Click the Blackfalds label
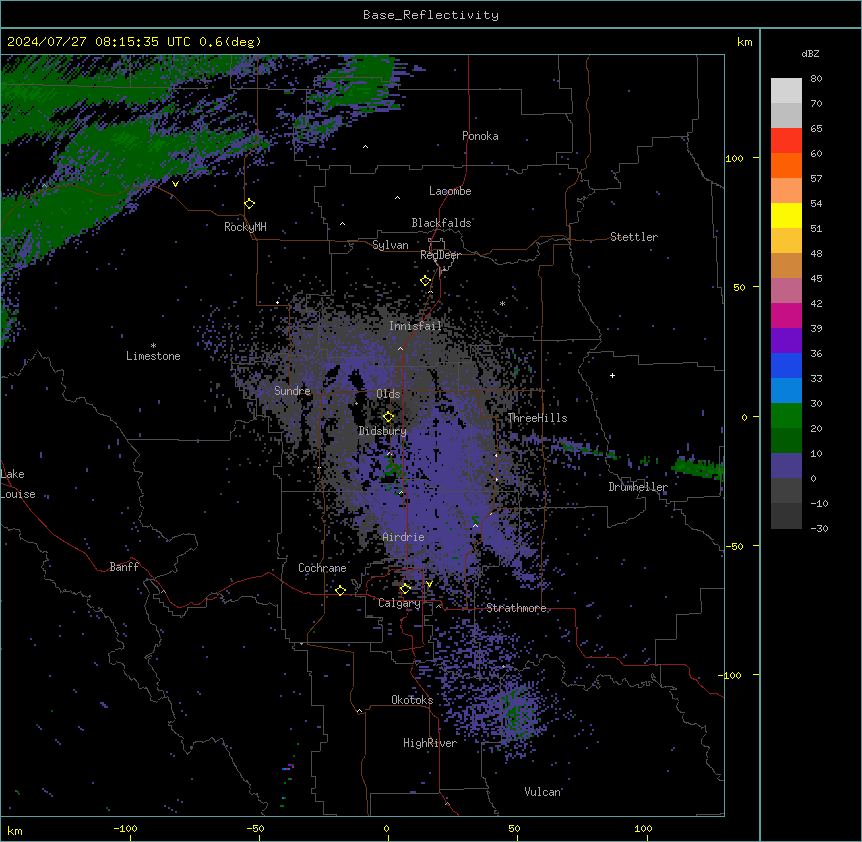This screenshot has height=842, width=862. (441, 223)
